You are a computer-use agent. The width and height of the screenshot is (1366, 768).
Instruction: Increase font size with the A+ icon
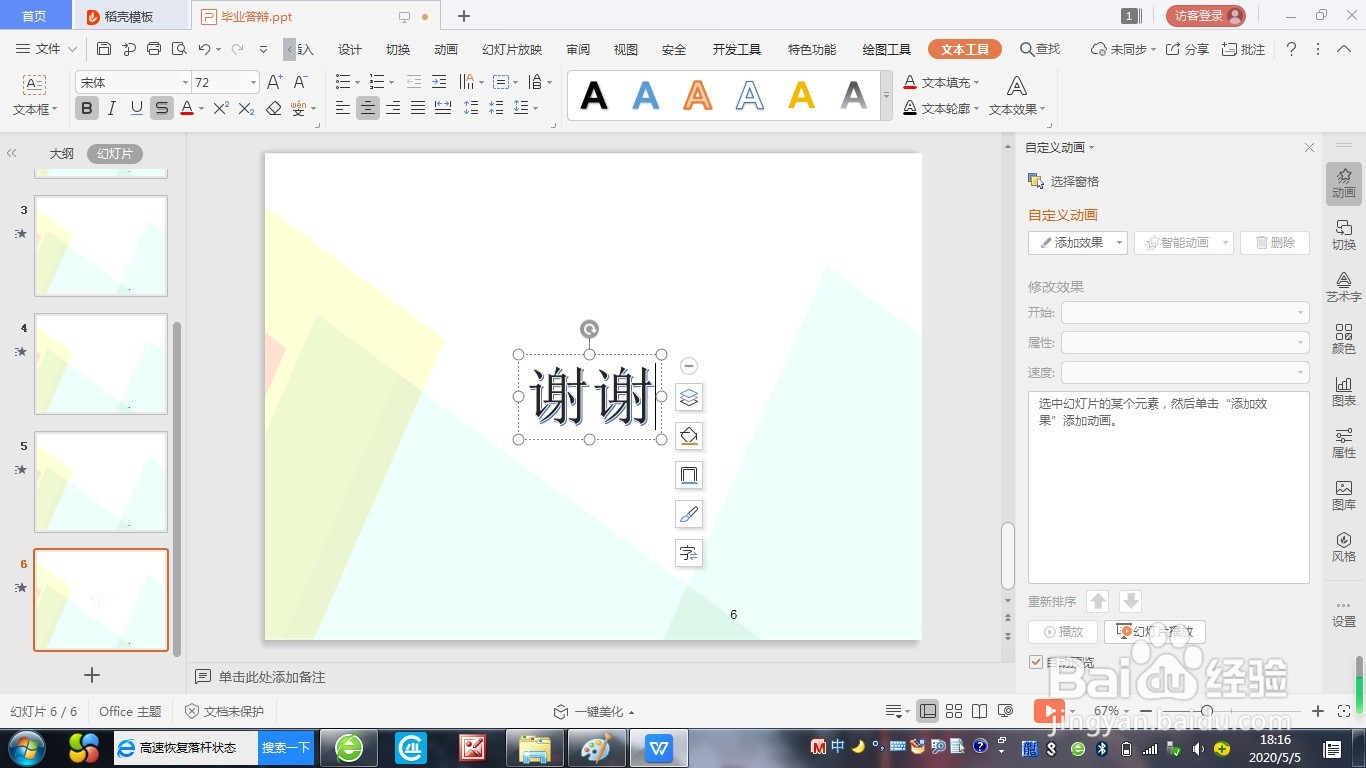point(276,82)
